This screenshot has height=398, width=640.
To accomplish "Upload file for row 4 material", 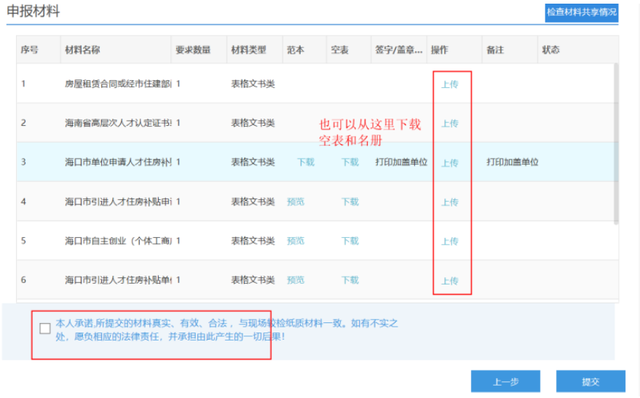I will pos(450,202).
